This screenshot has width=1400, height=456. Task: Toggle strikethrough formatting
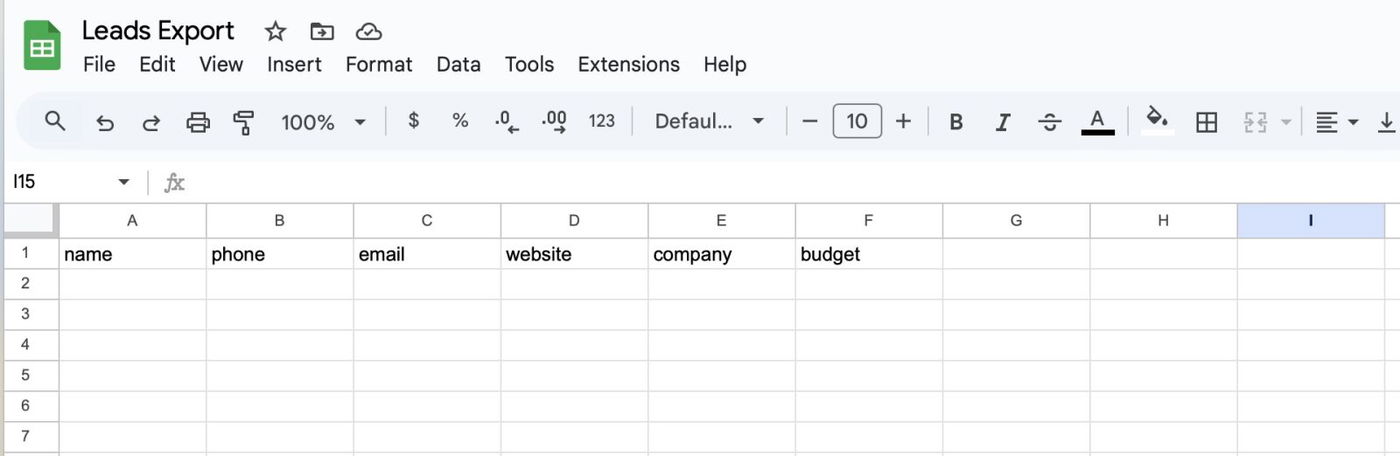(x=1049, y=122)
